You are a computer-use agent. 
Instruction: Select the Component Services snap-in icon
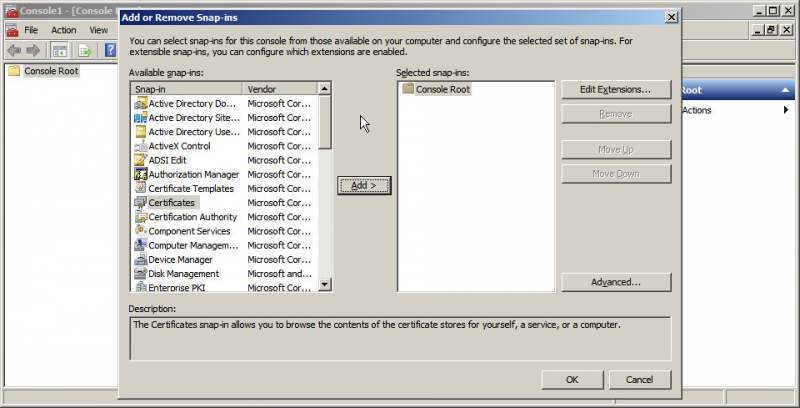(140, 231)
